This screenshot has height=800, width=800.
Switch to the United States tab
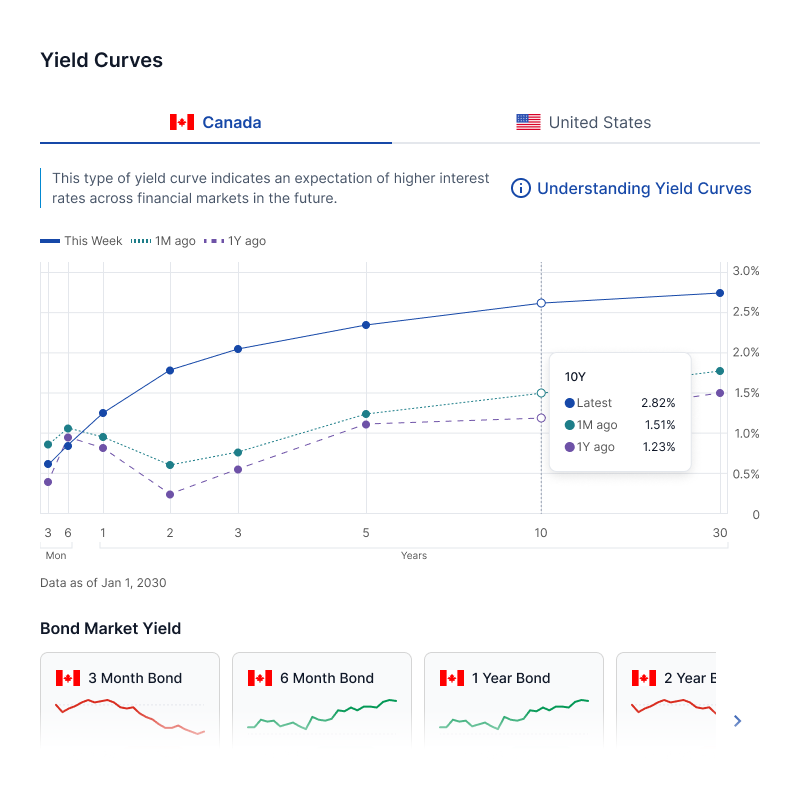point(583,123)
